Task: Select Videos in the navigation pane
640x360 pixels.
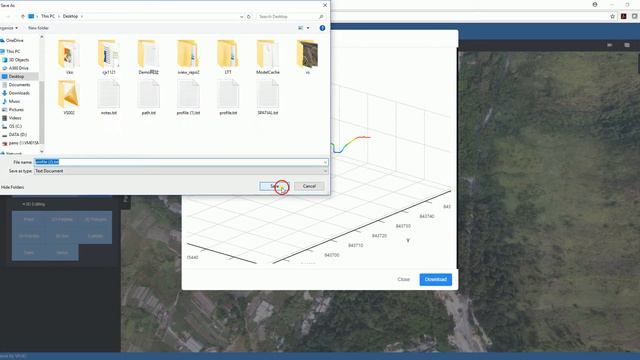Action: coord(15,118)
